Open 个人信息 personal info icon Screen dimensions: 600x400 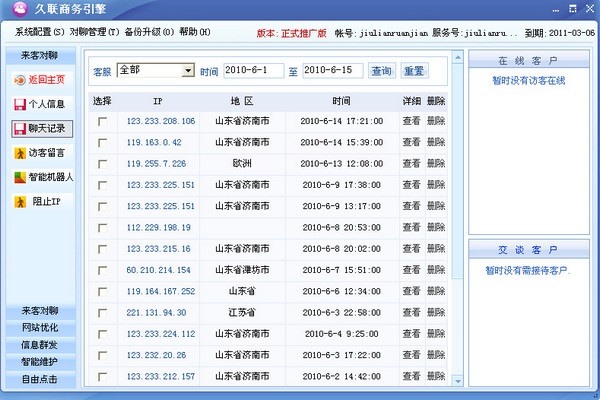[x=19, y=103]
